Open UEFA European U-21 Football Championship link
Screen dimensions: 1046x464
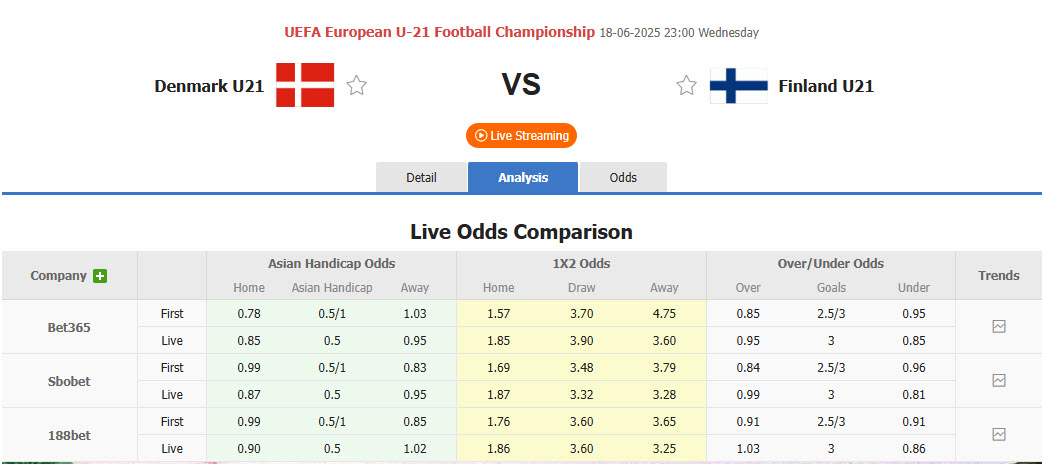[439, 32]
